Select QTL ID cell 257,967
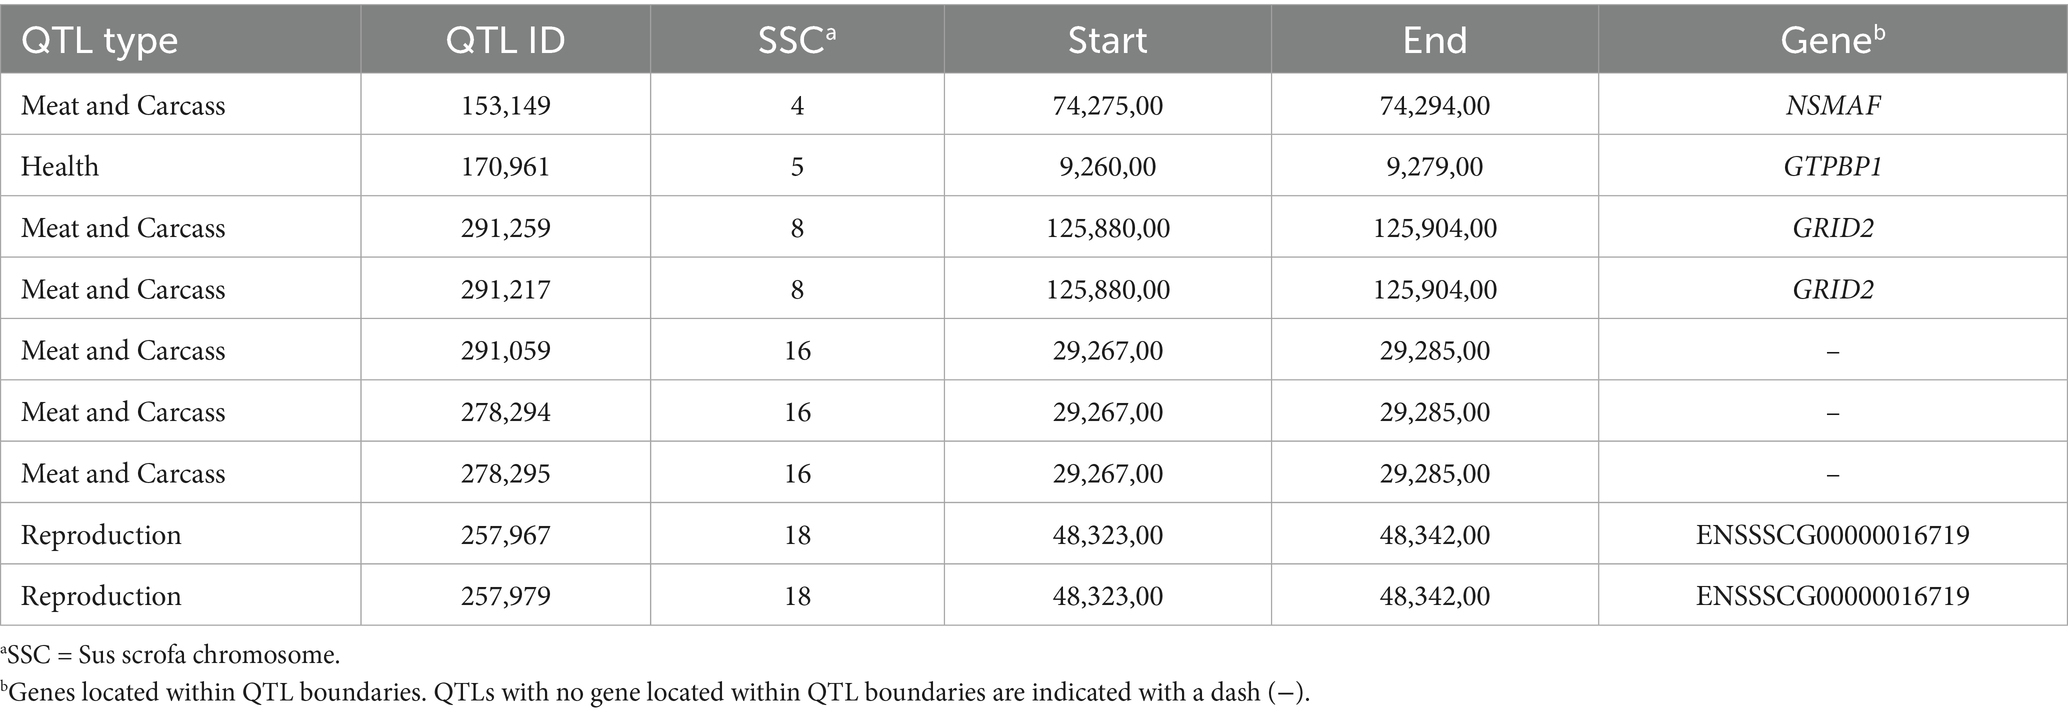2068x717 pixels. point(505,535)
